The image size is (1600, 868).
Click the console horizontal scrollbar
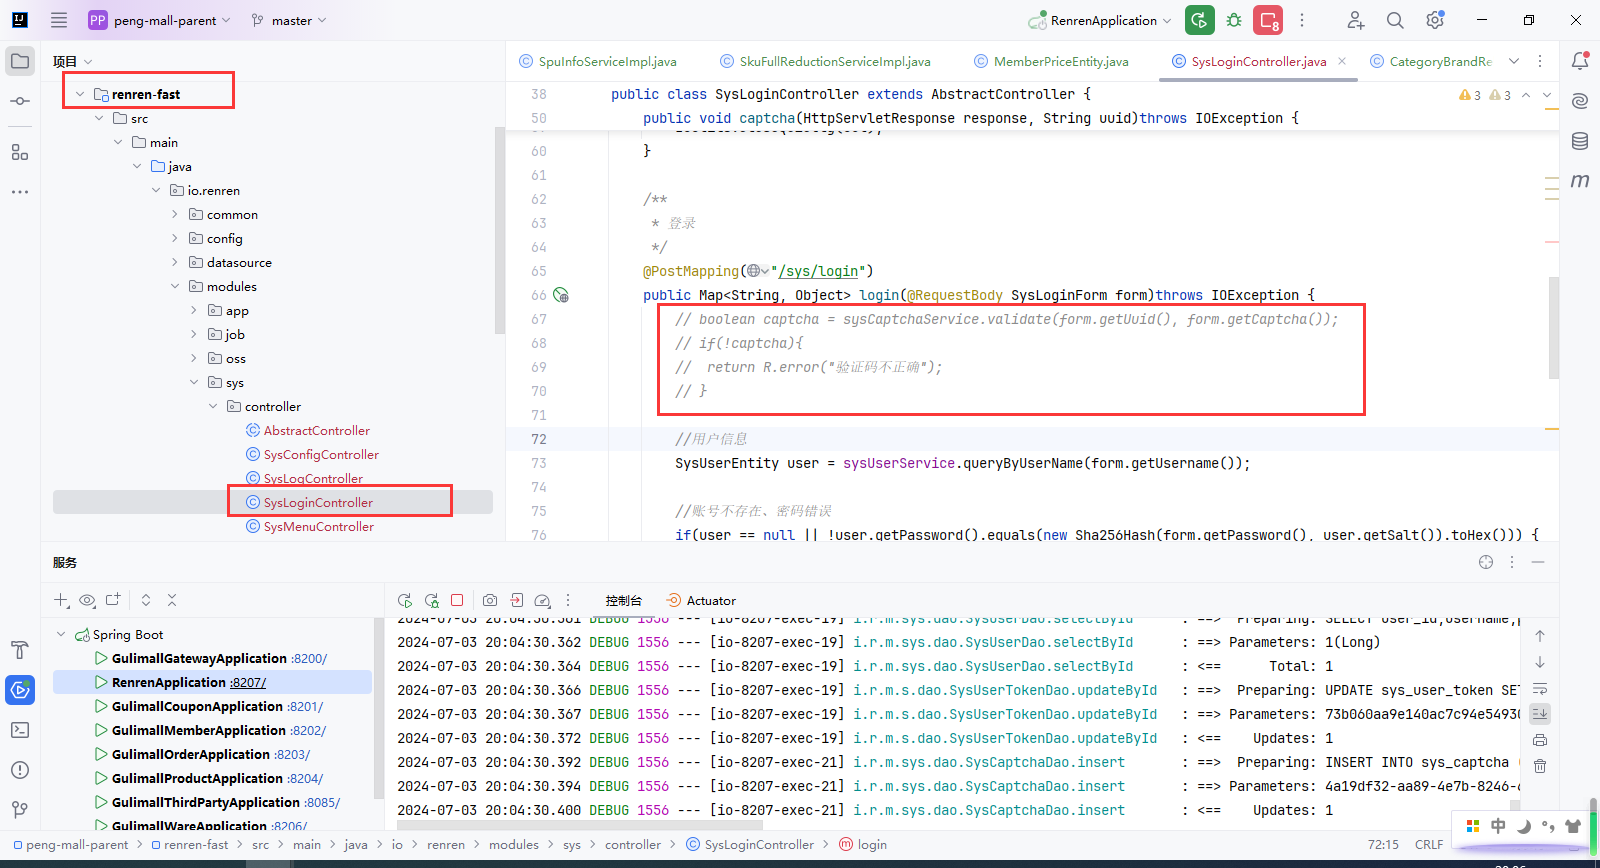(580, 825)
